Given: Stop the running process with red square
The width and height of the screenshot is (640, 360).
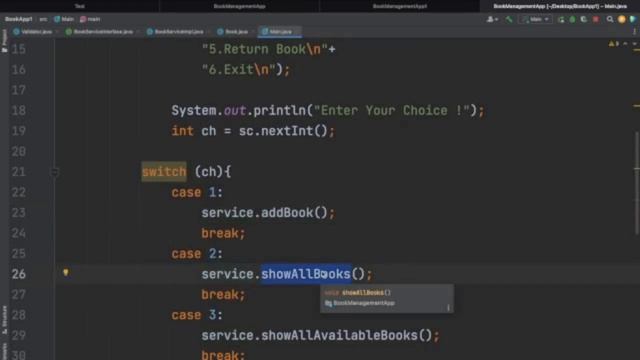Looking at the screenshot, I should coord(596,19).
